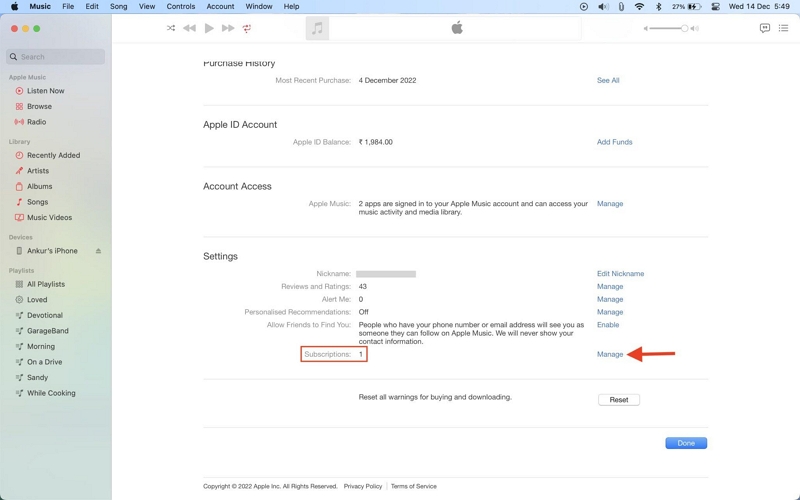Screen dimensions: 800x500
Task: Open the Loved playlist
Action: 37,300
